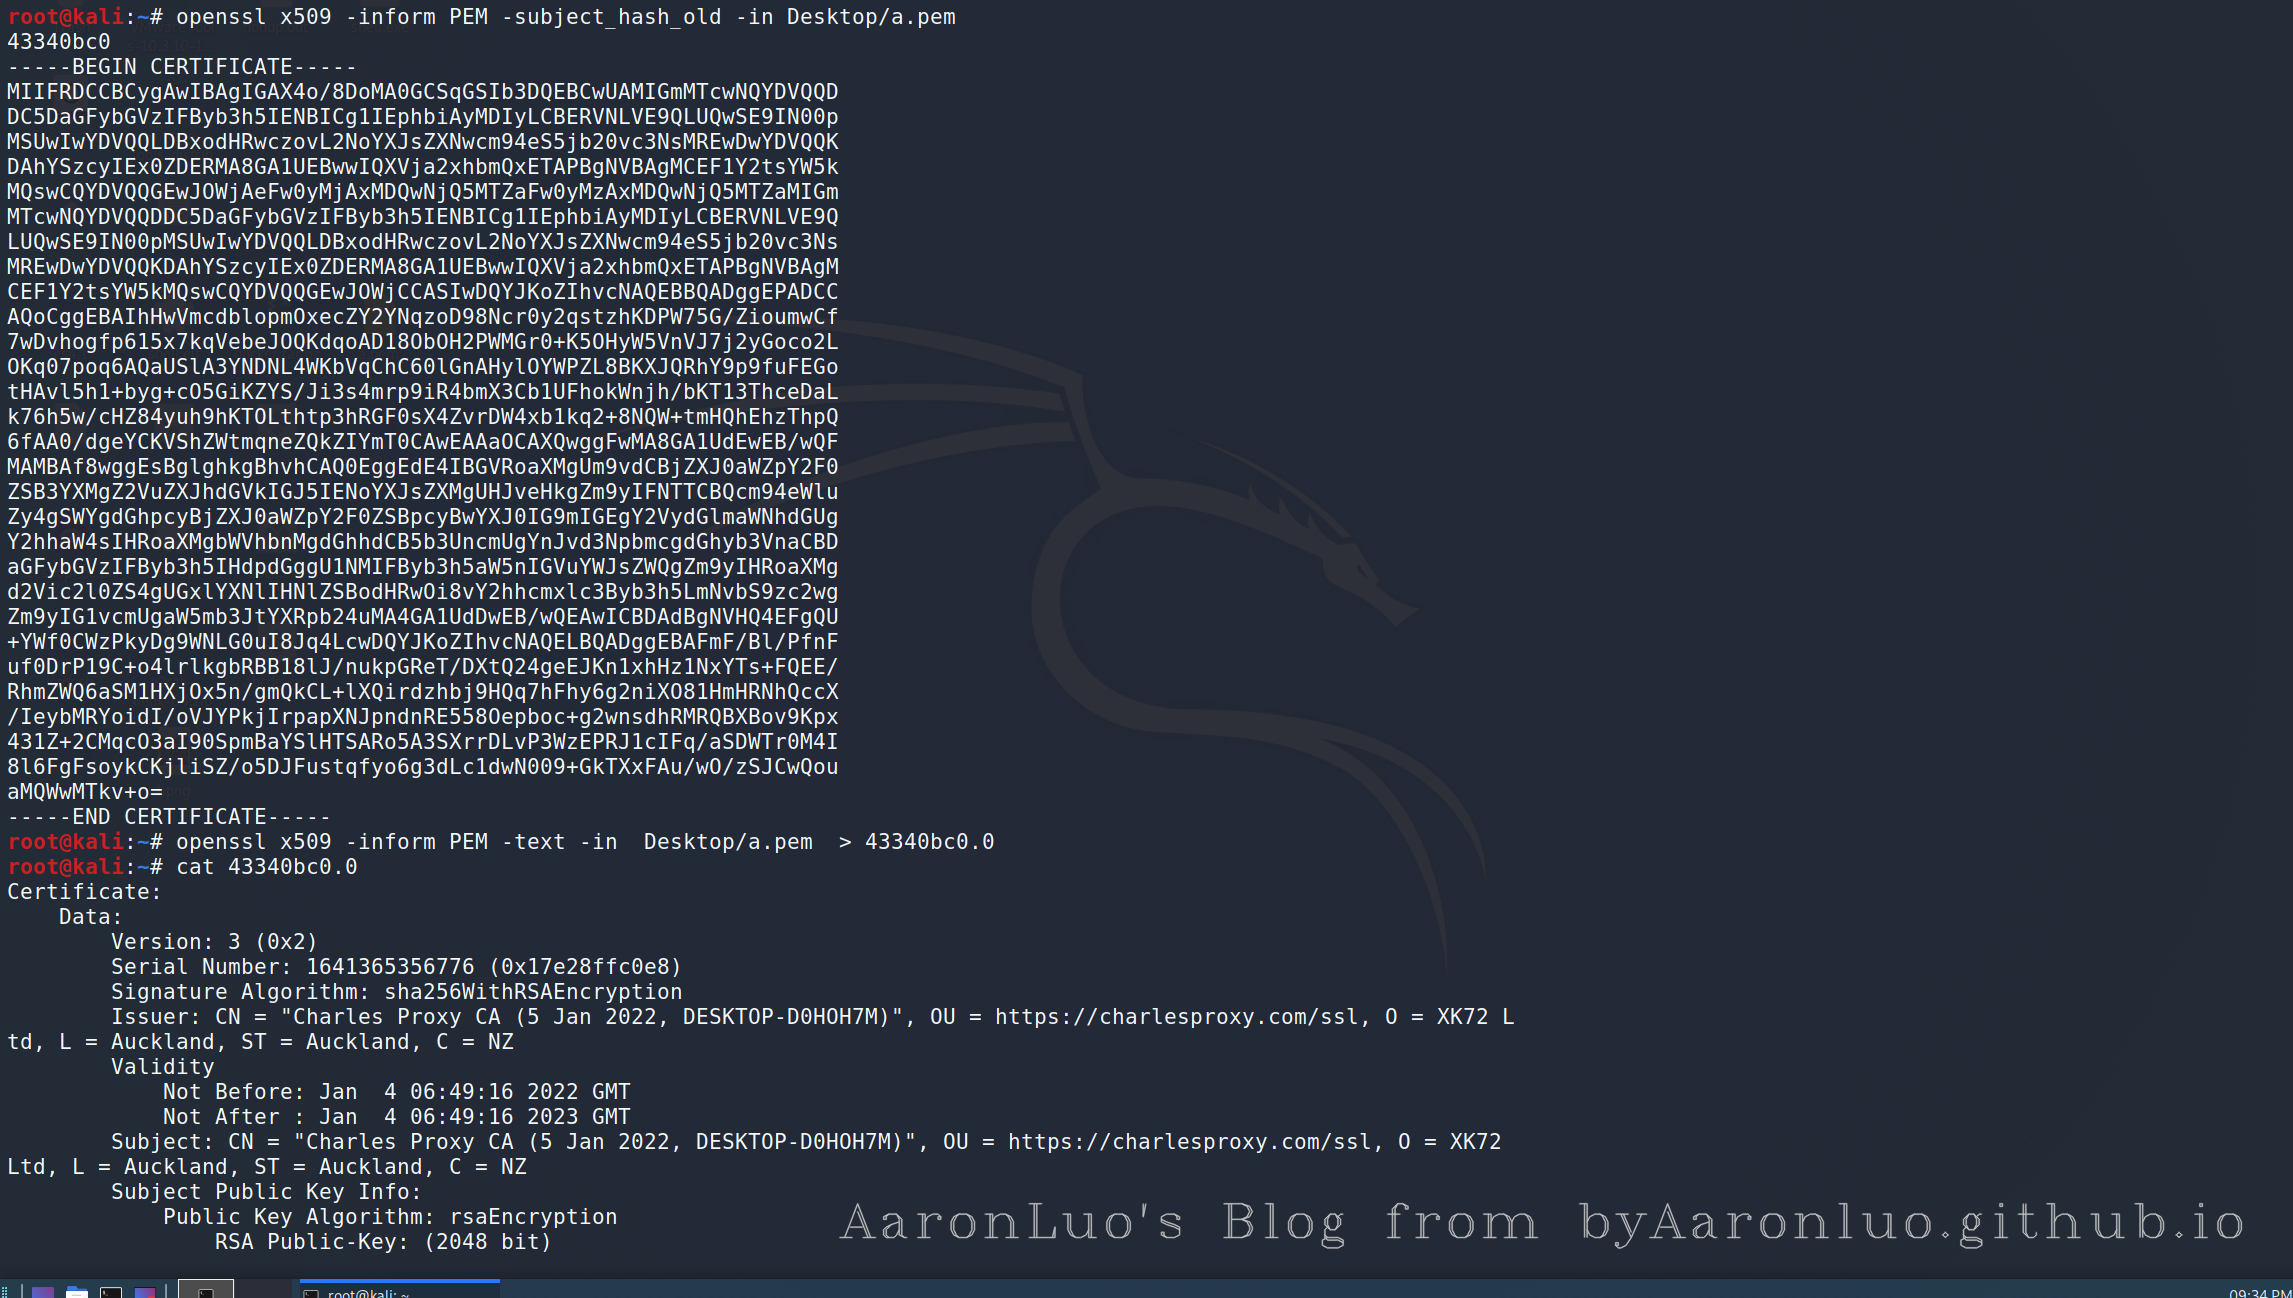Click the byAaronluo.github.io watermark text
Screen dimensions: 2293x1298
click(x=1913, y=1222)
